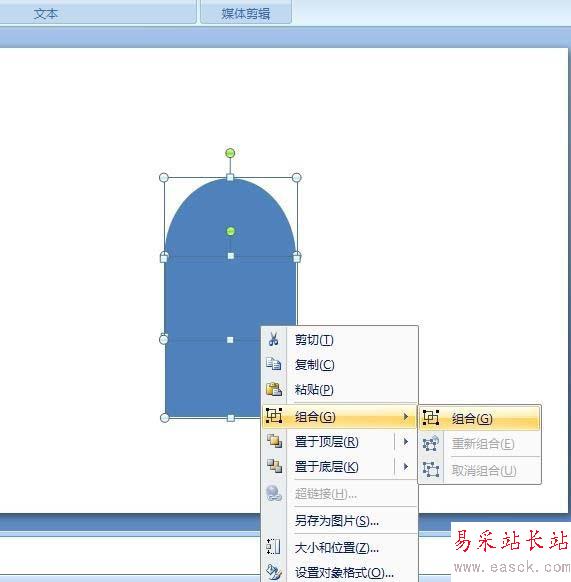The width and height of the screenshot is (571, 582).
Task: Click the bottom-middle square resize handle
Action: point(231,418)
